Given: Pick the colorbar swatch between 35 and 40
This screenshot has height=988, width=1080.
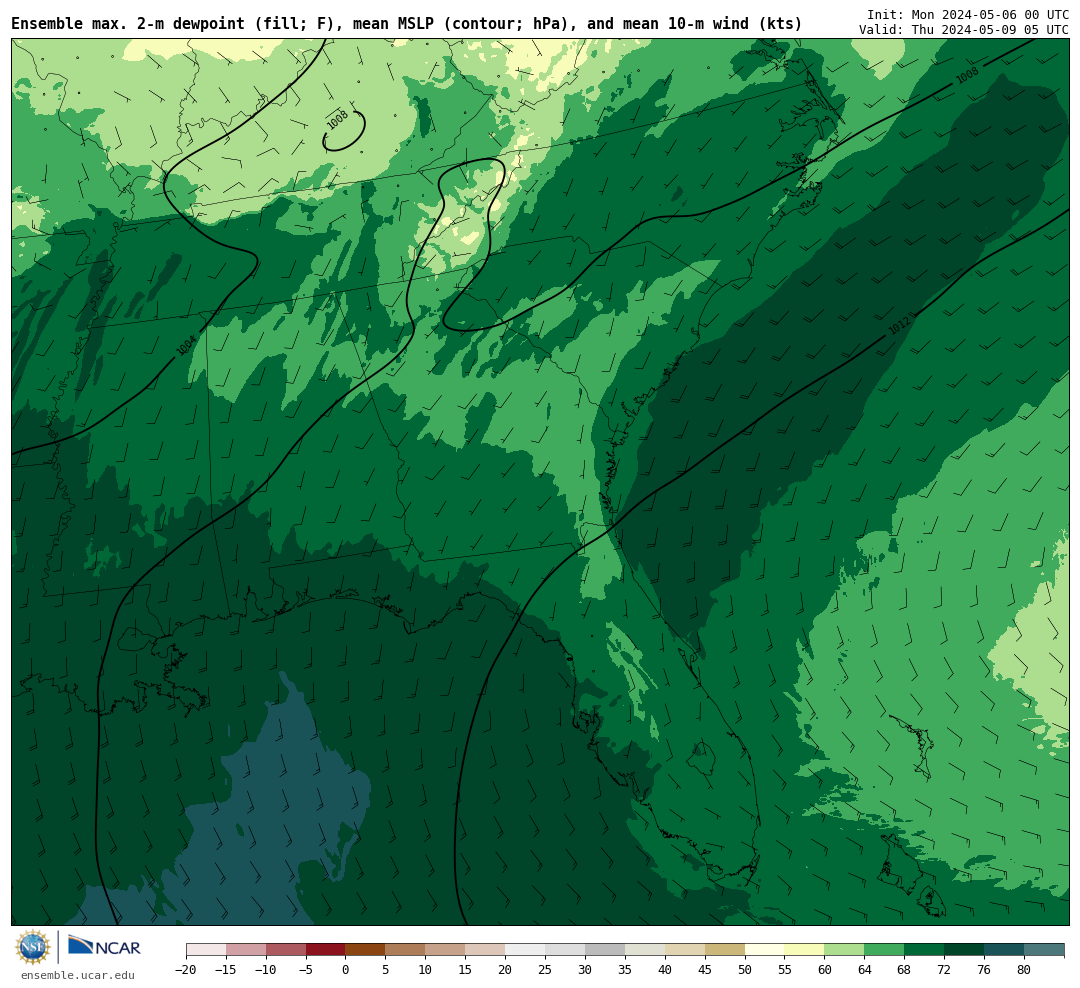Looking at the screenshot, I should coord(644,950).
